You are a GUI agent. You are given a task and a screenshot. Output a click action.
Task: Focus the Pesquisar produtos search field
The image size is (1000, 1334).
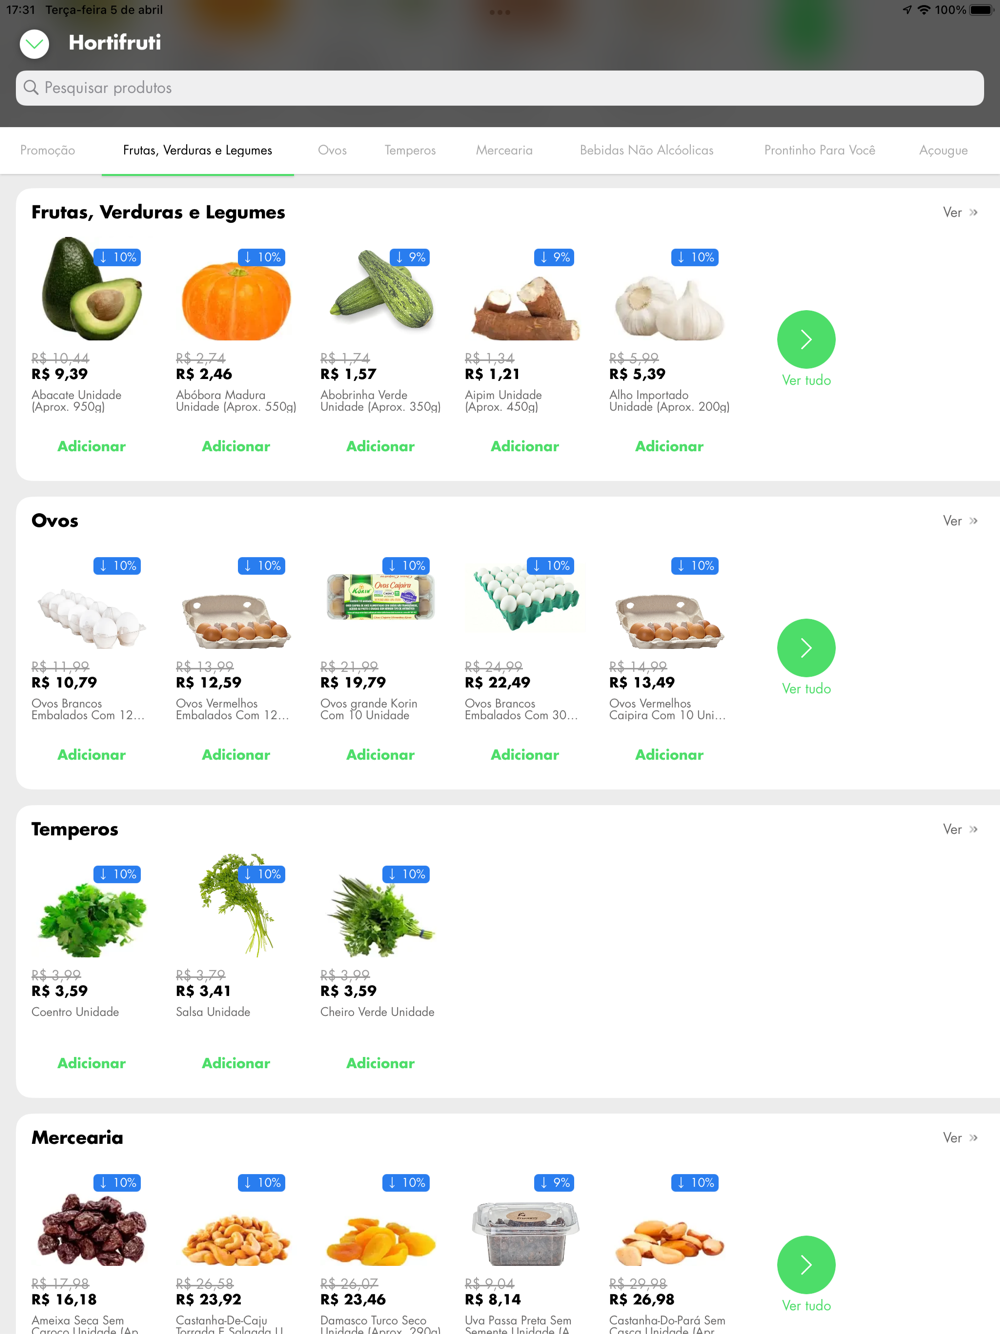coord(500,88)
